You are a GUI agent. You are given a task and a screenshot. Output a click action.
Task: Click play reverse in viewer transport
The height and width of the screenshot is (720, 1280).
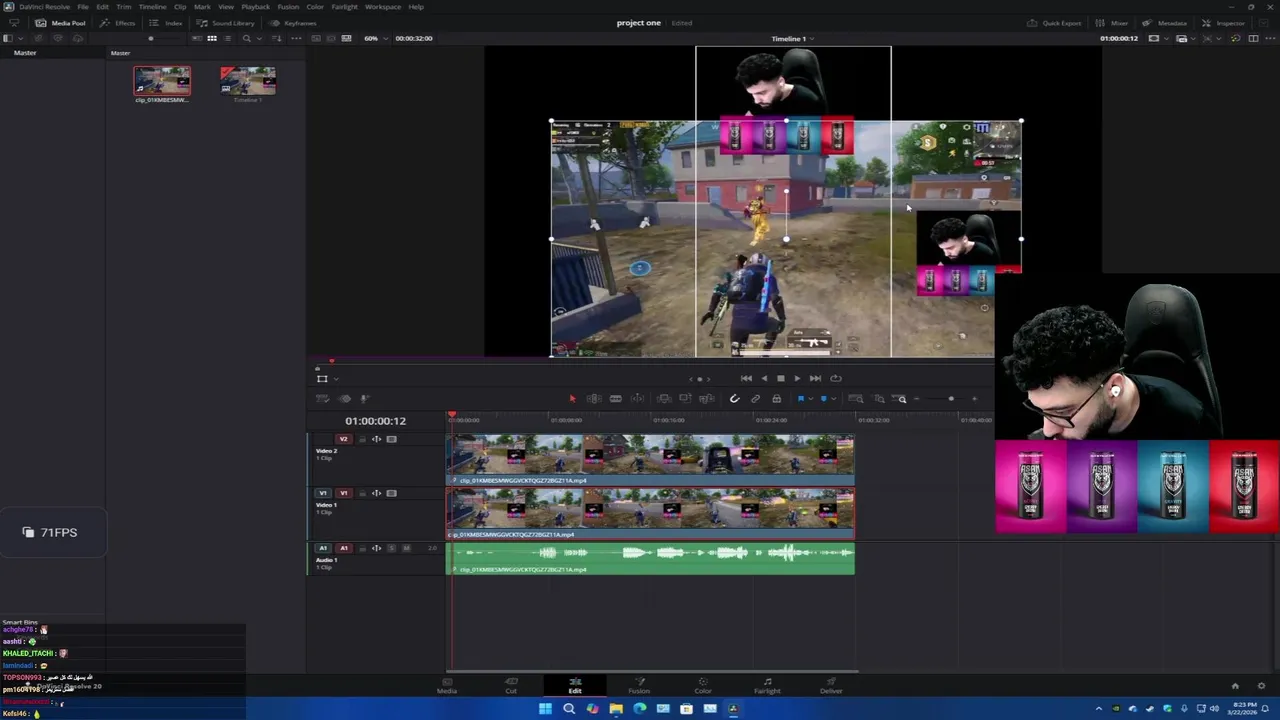click(x=764, y=378)
